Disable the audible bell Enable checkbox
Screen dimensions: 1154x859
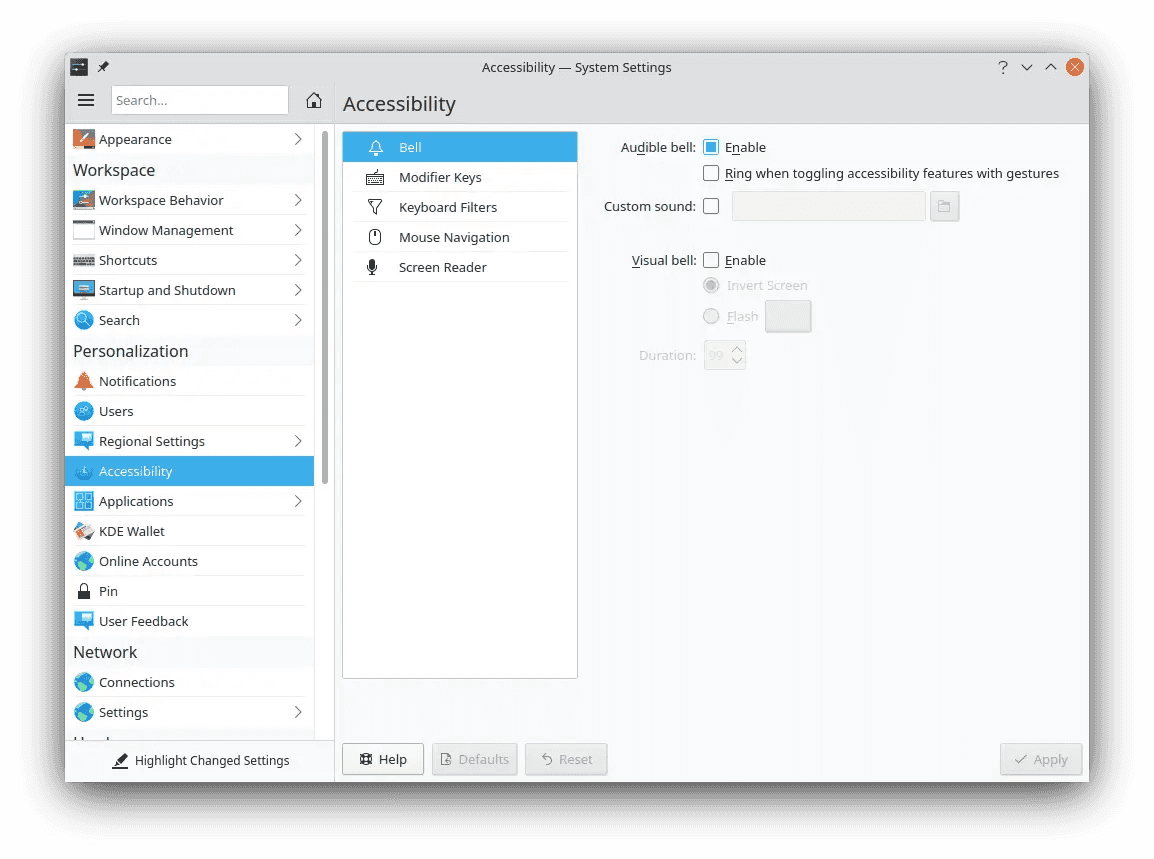[x=710, y=147]
